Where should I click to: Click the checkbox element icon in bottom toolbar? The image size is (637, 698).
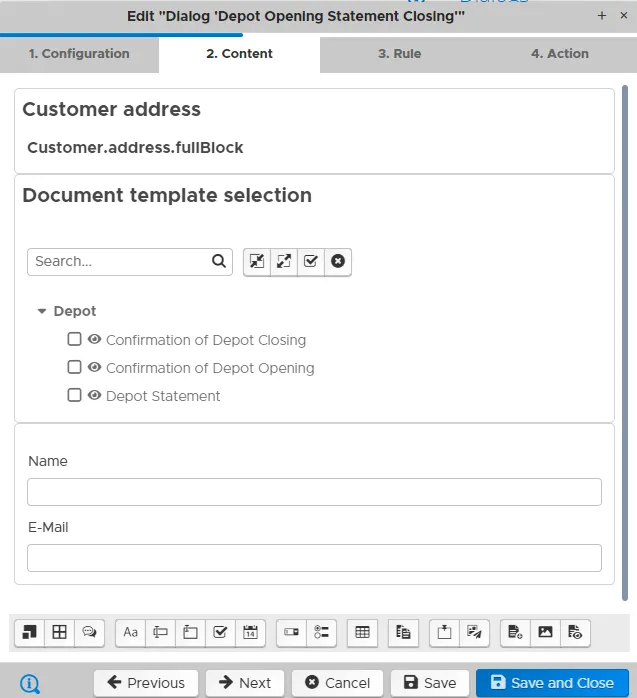220,632
